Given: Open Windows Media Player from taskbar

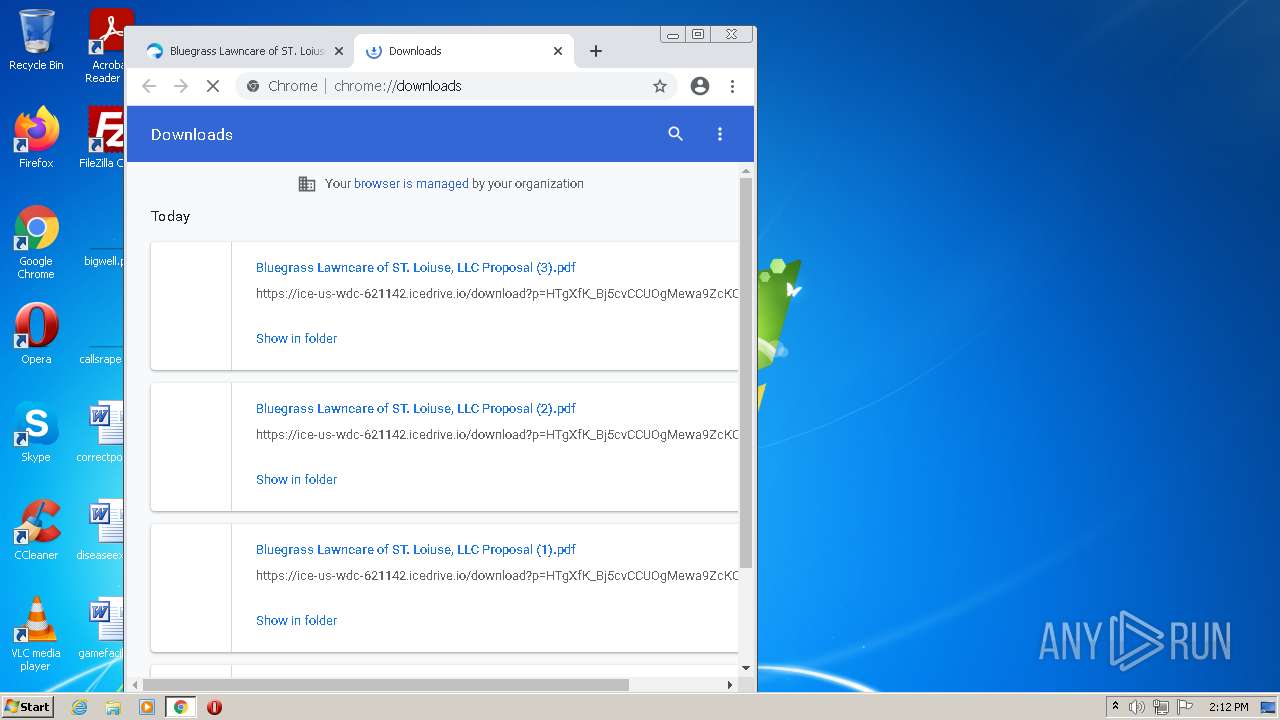Looking at the screenshot, I should (x=147, y=707).
